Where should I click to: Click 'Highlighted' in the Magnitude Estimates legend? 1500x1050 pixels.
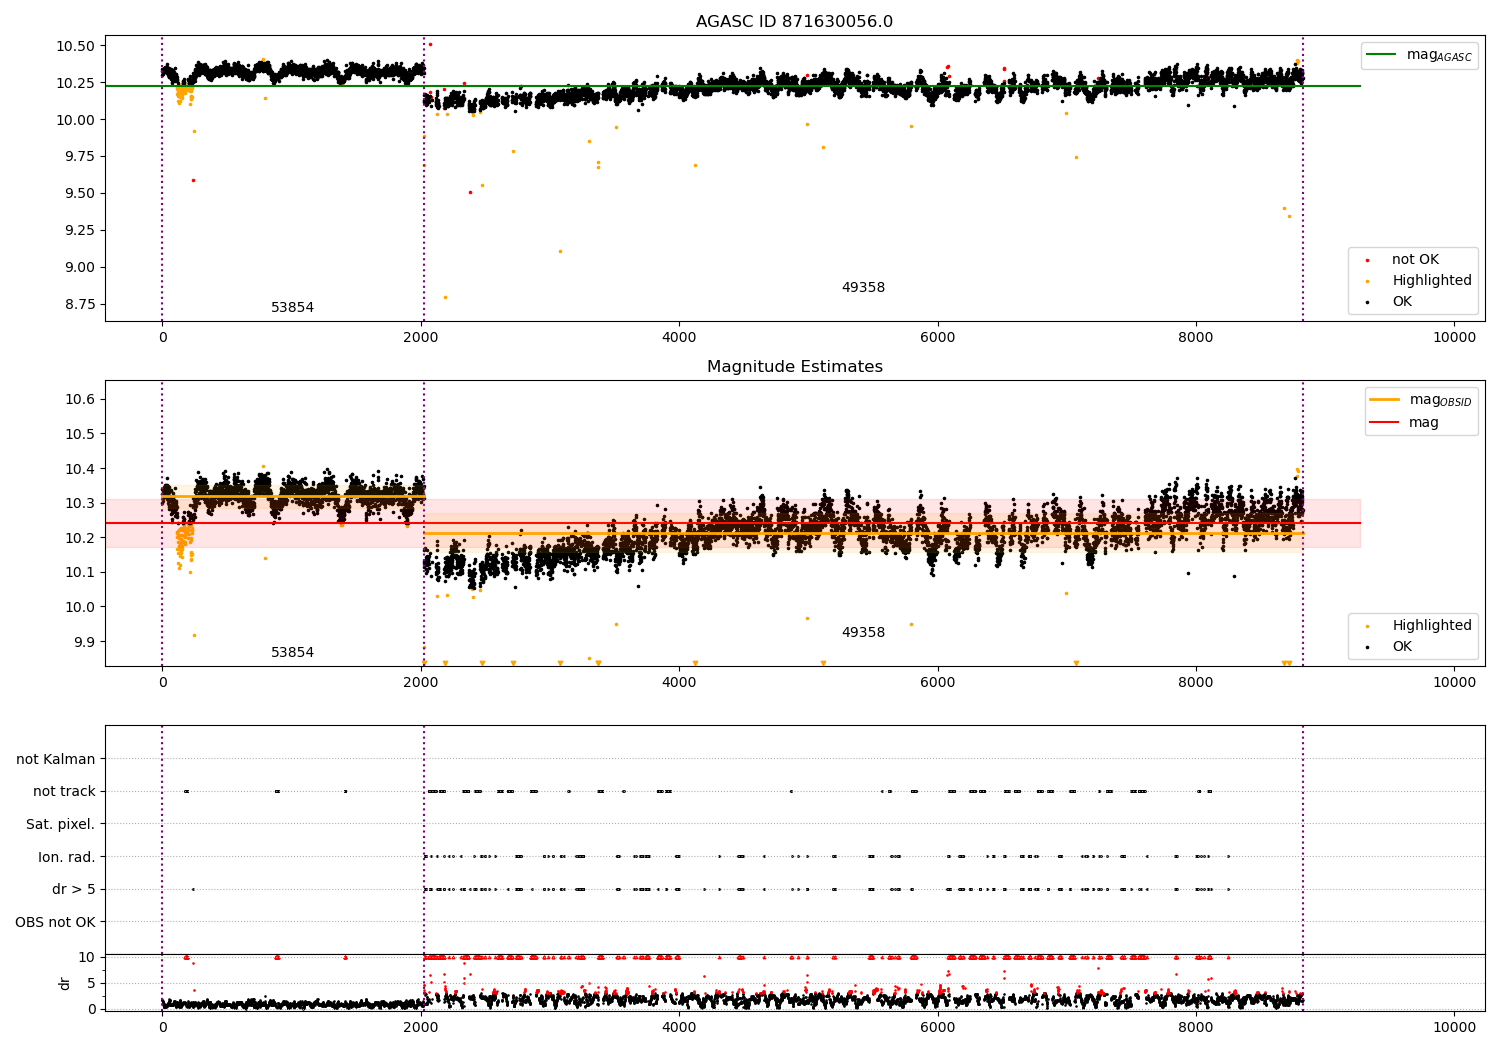pyautogui.click(x=1431, y=626)
